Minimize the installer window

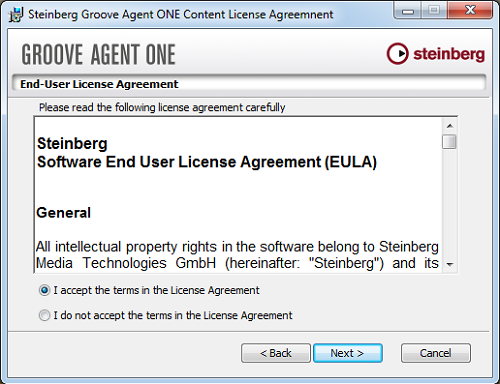point(408,11)
